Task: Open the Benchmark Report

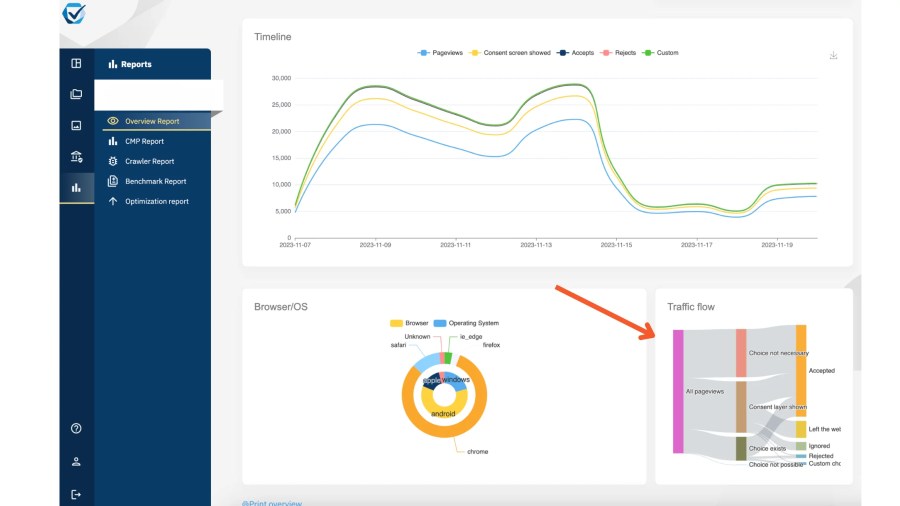Action: 157,181
